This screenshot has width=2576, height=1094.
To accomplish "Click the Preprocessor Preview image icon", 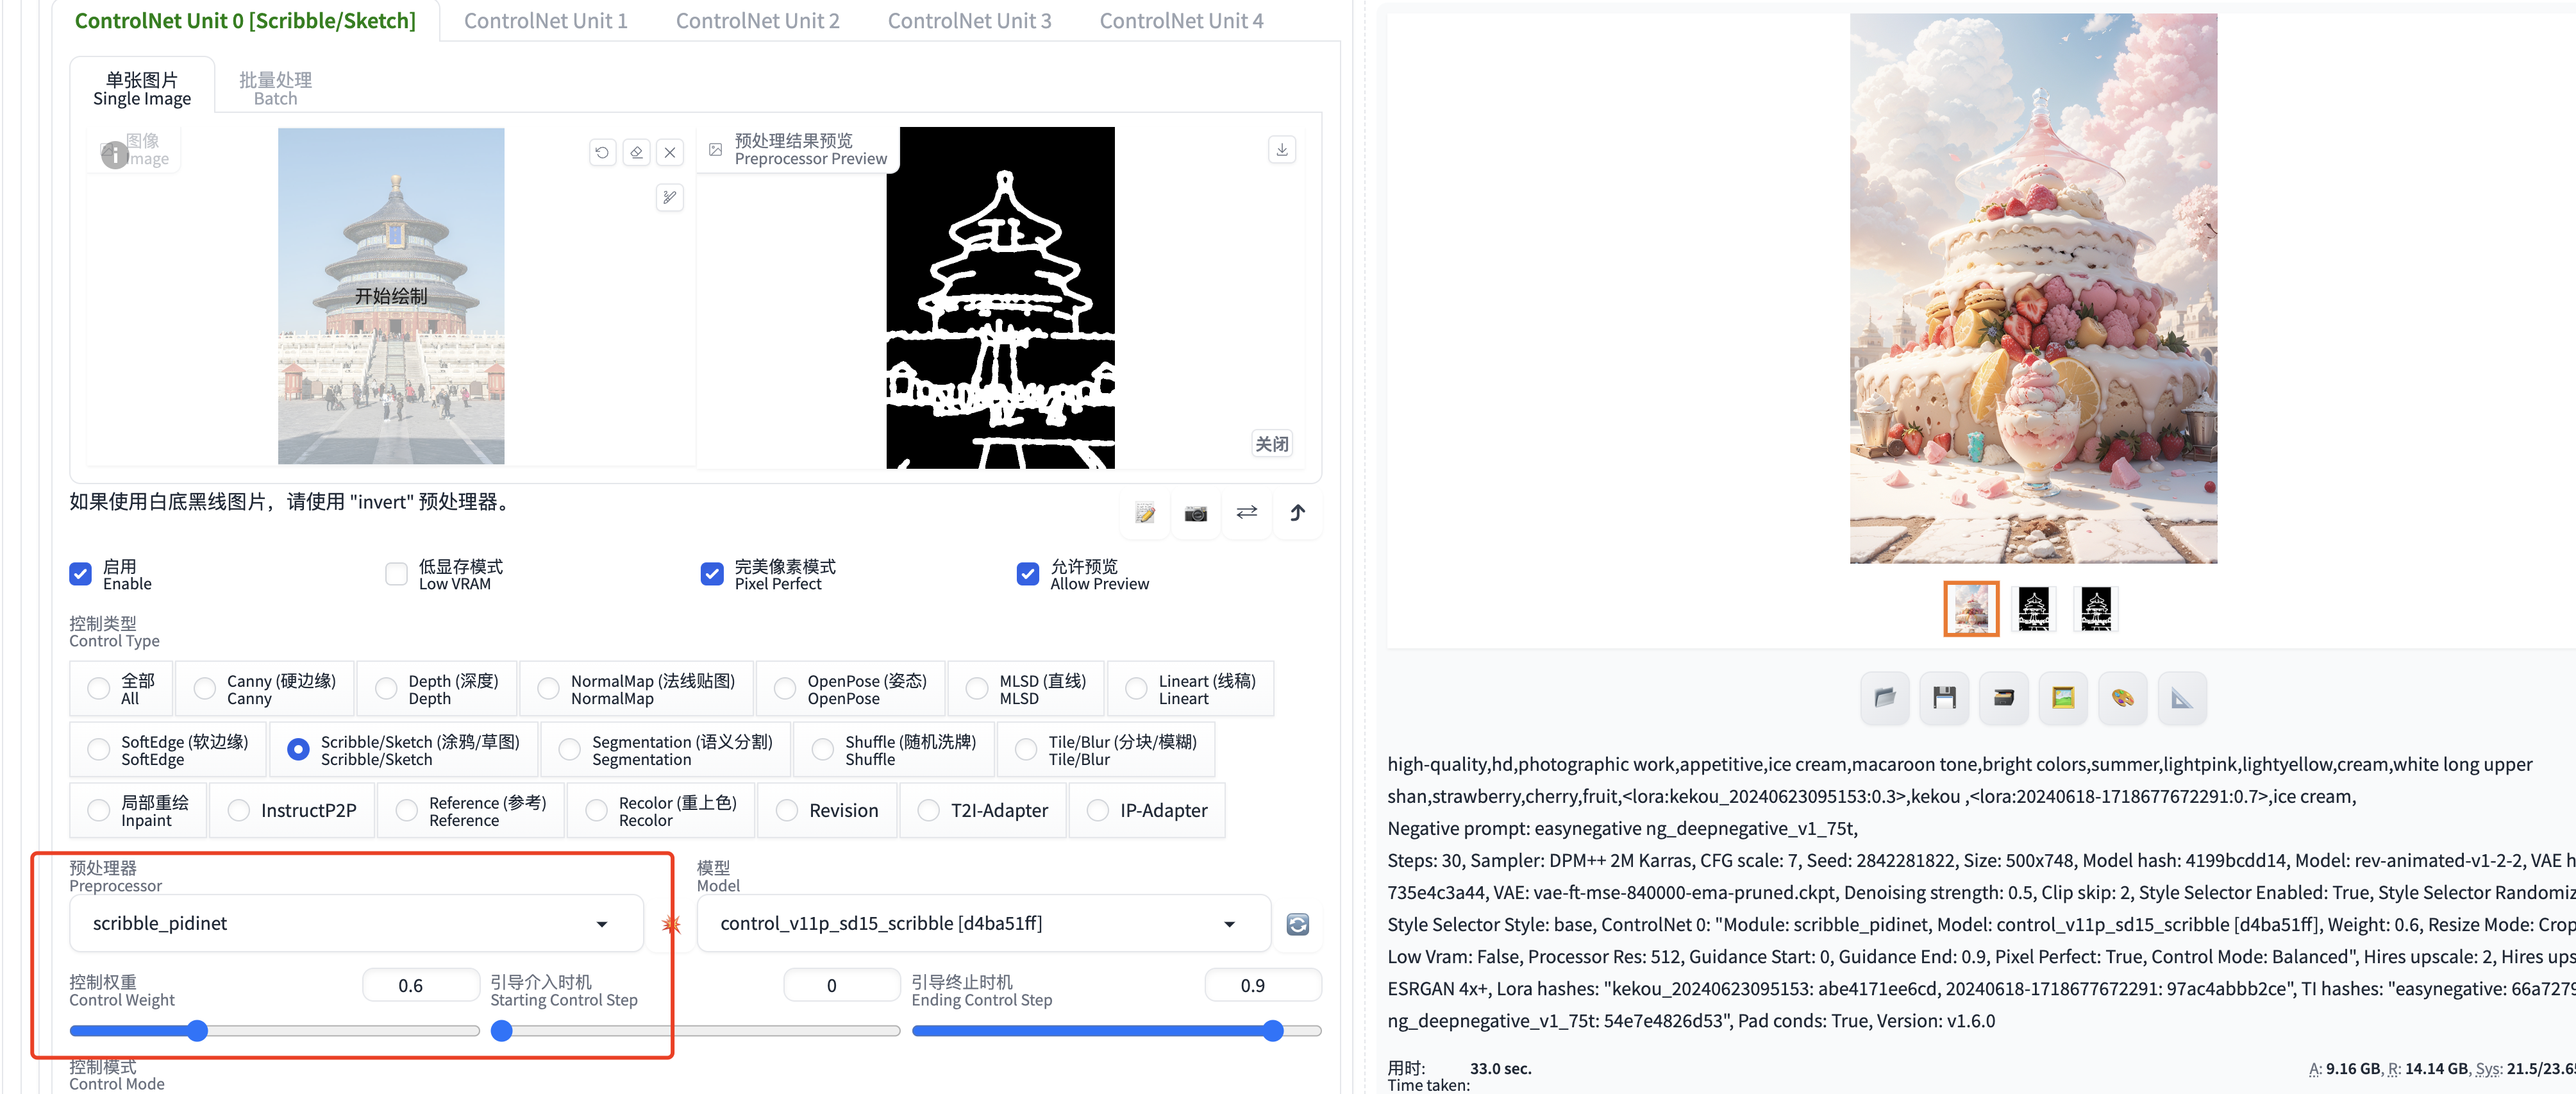I will click(x=716, y=150).
